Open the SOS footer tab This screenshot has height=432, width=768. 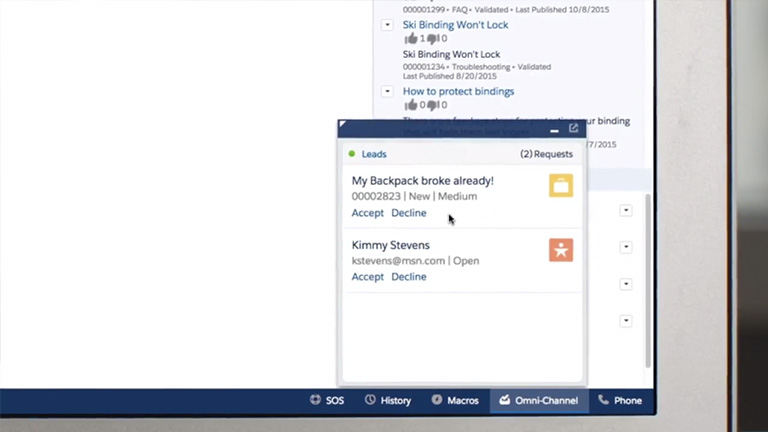(327, 401)
